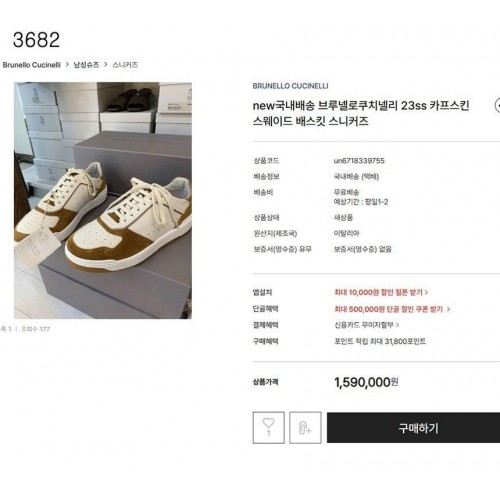Click the product title text
Image resolution: width=500 pixels, height=500 pixels.
tap(361, 113)
